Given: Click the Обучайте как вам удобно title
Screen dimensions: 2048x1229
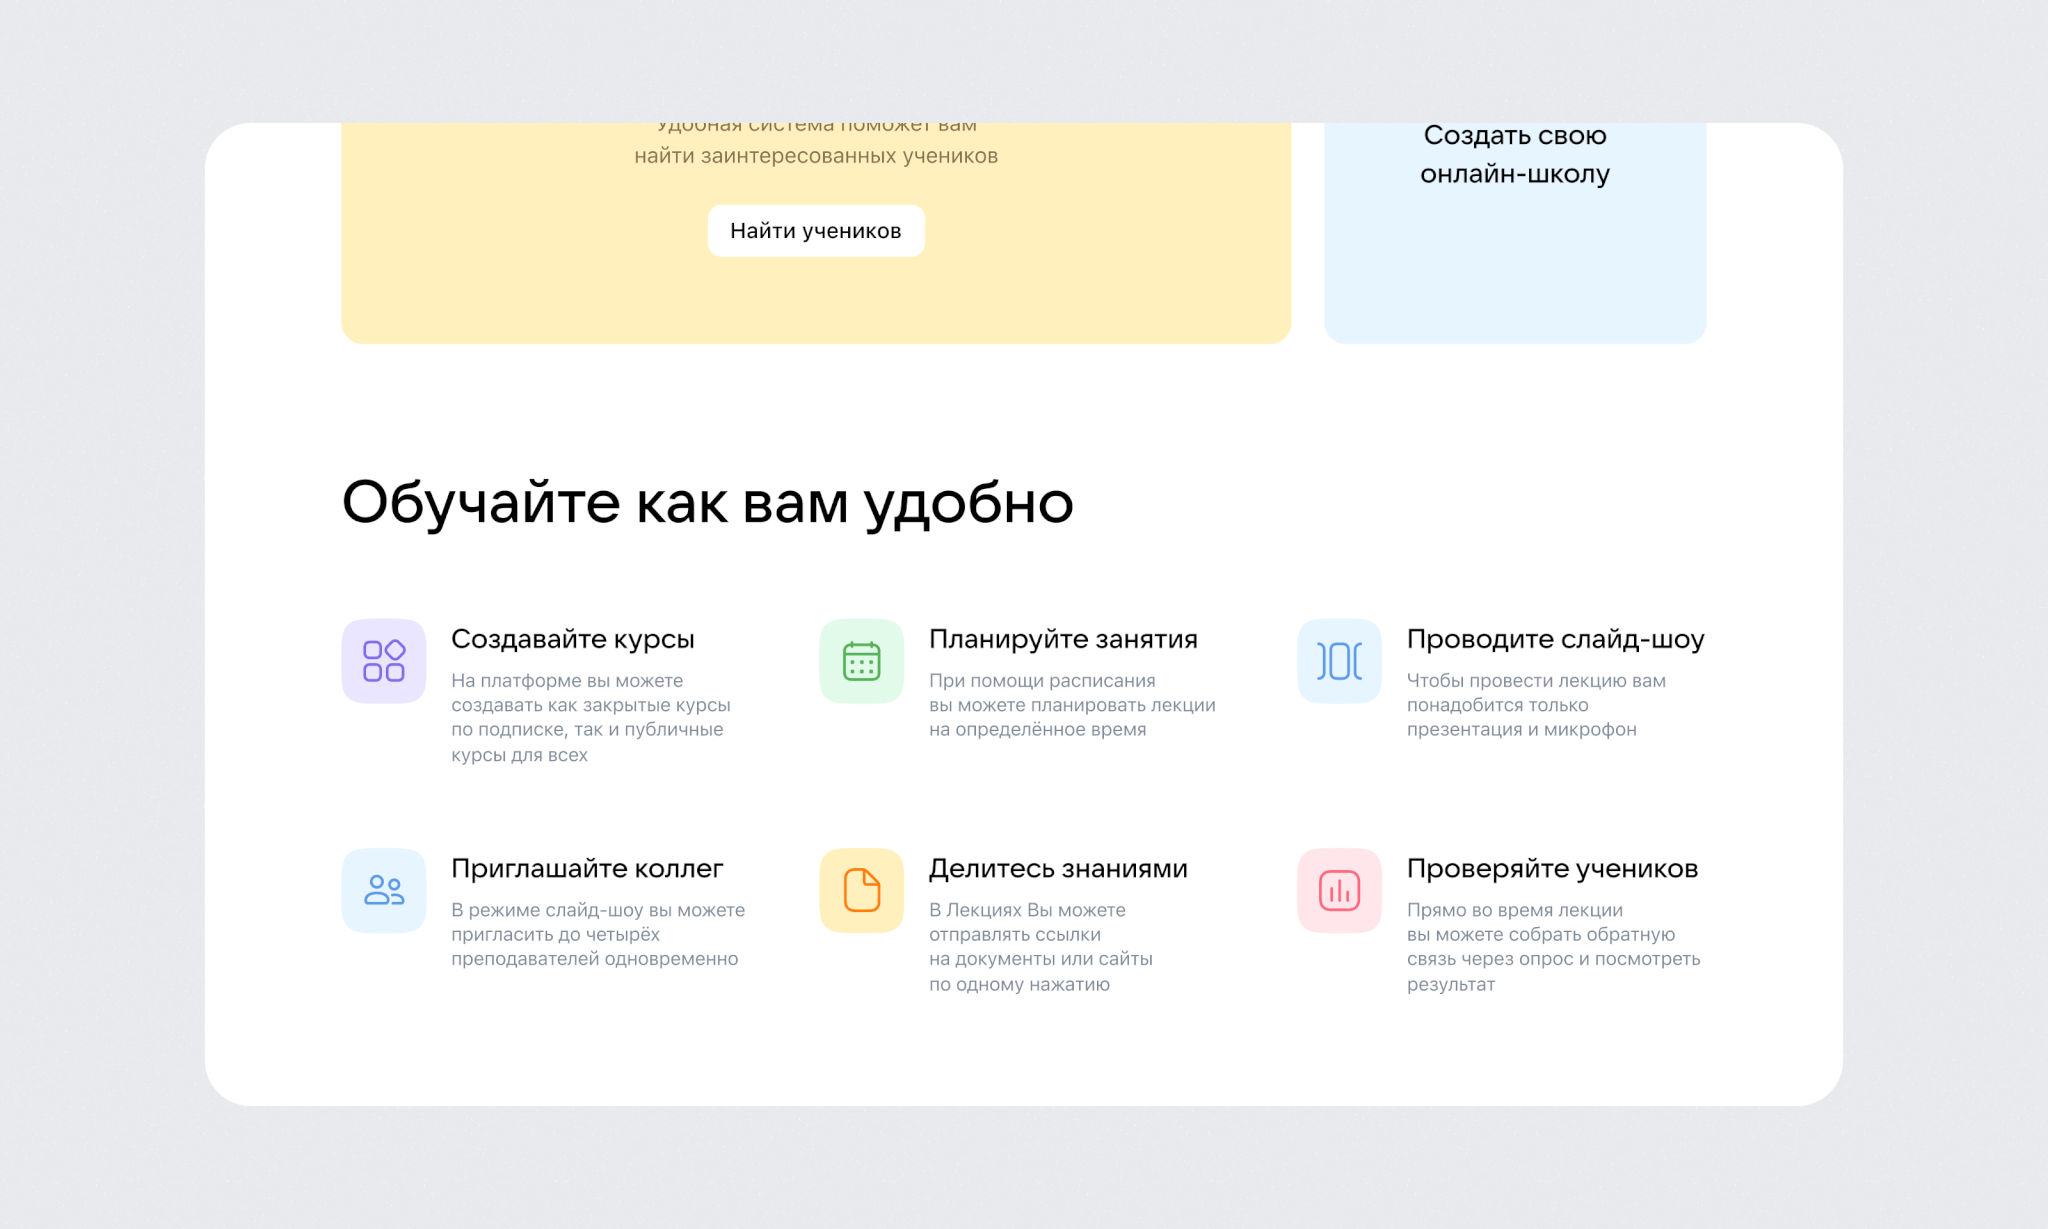Looking at the screenshot, I should point(707,502).
